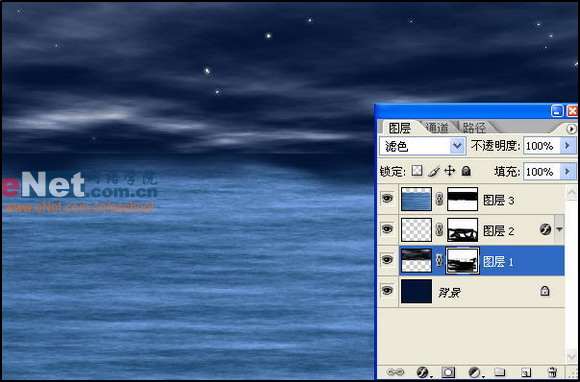Select 图层 3 mask thumbnail

(462, 199)
